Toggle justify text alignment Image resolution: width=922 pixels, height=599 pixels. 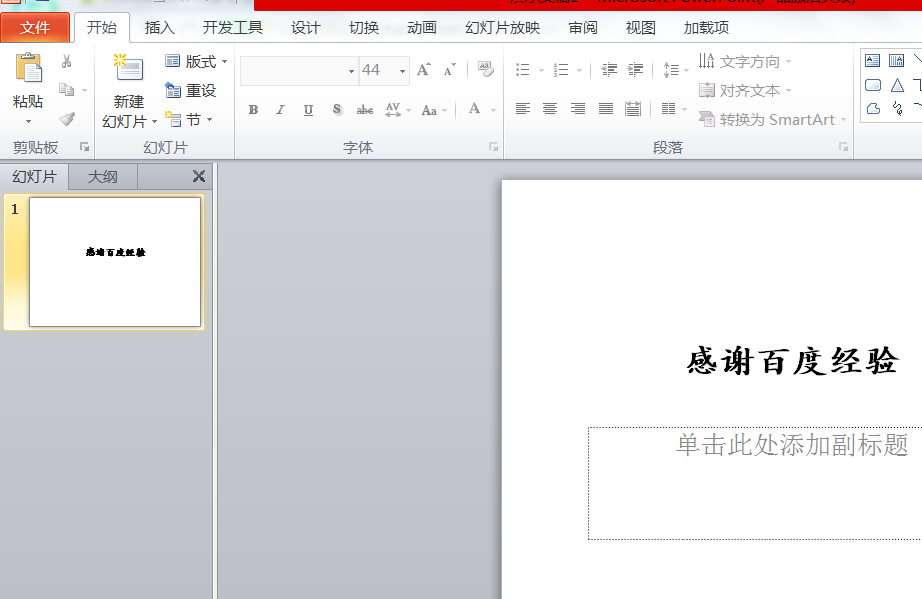pos(605,108)
